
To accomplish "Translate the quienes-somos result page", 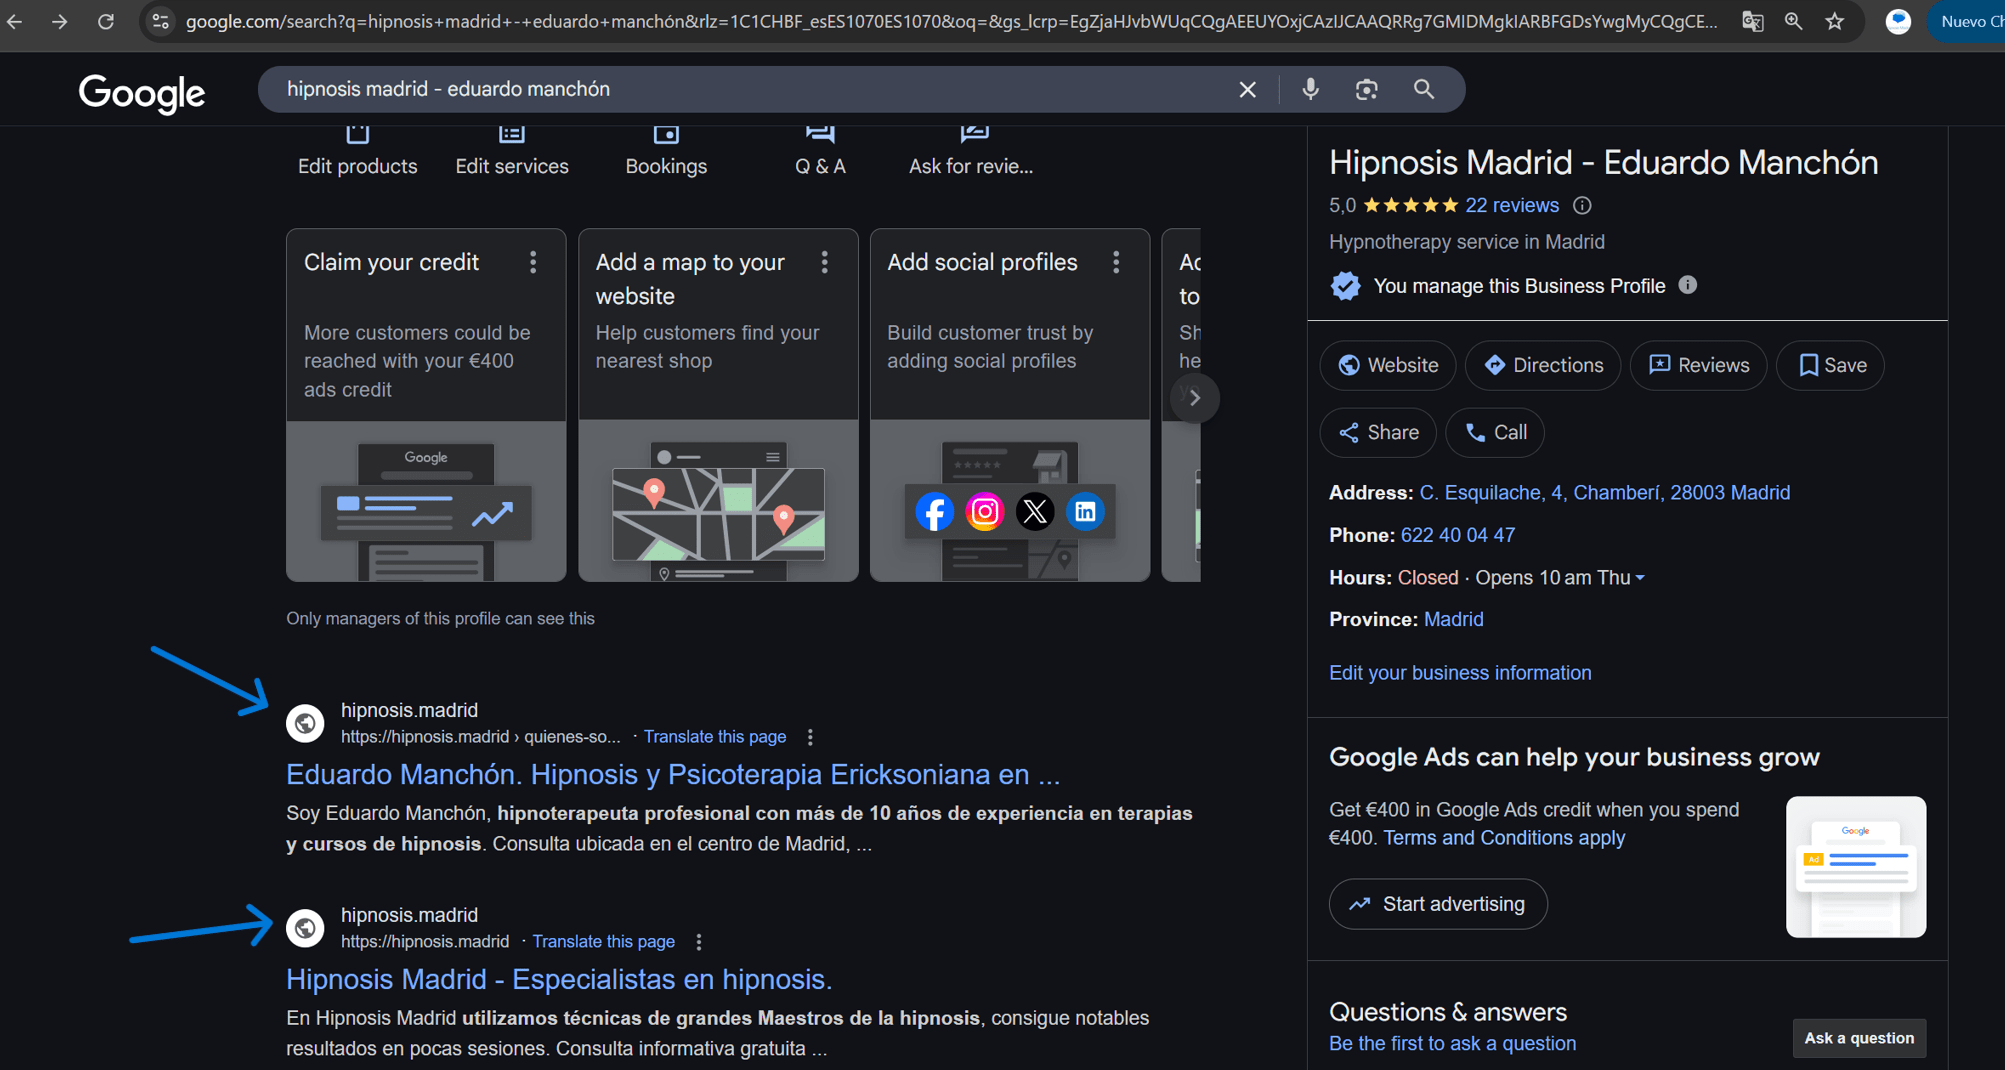I will (x=715, y=737).
